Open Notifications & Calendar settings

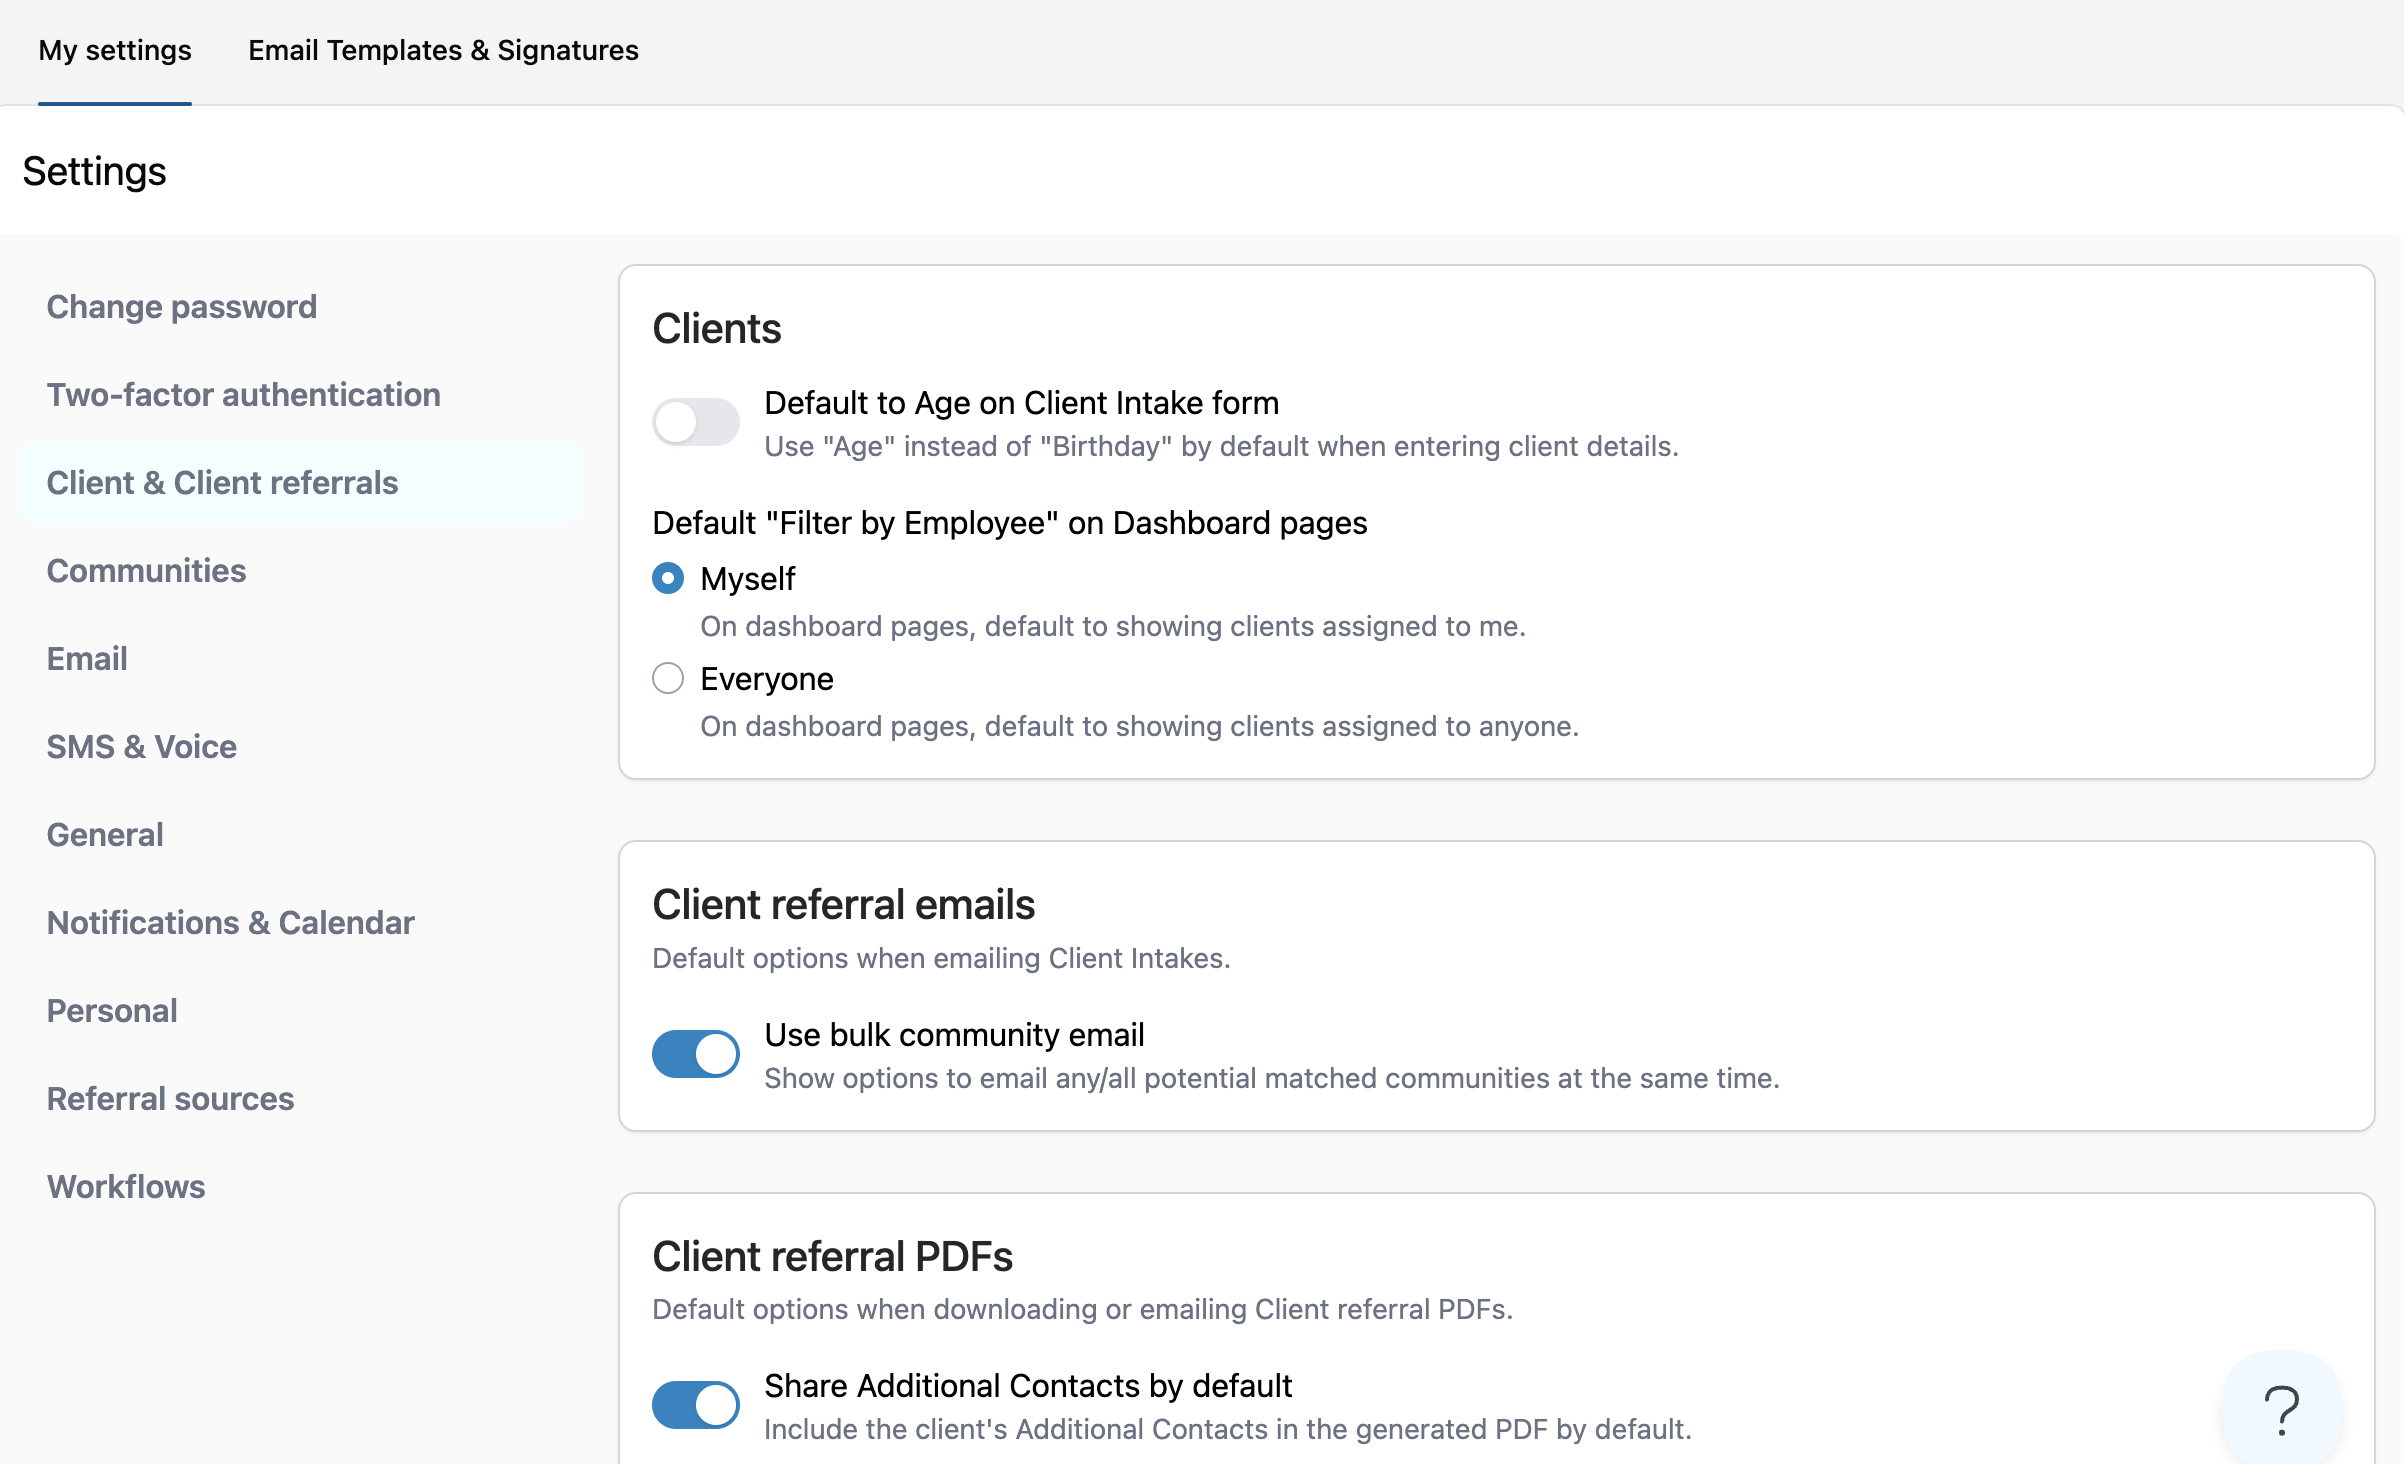(231, 922)
